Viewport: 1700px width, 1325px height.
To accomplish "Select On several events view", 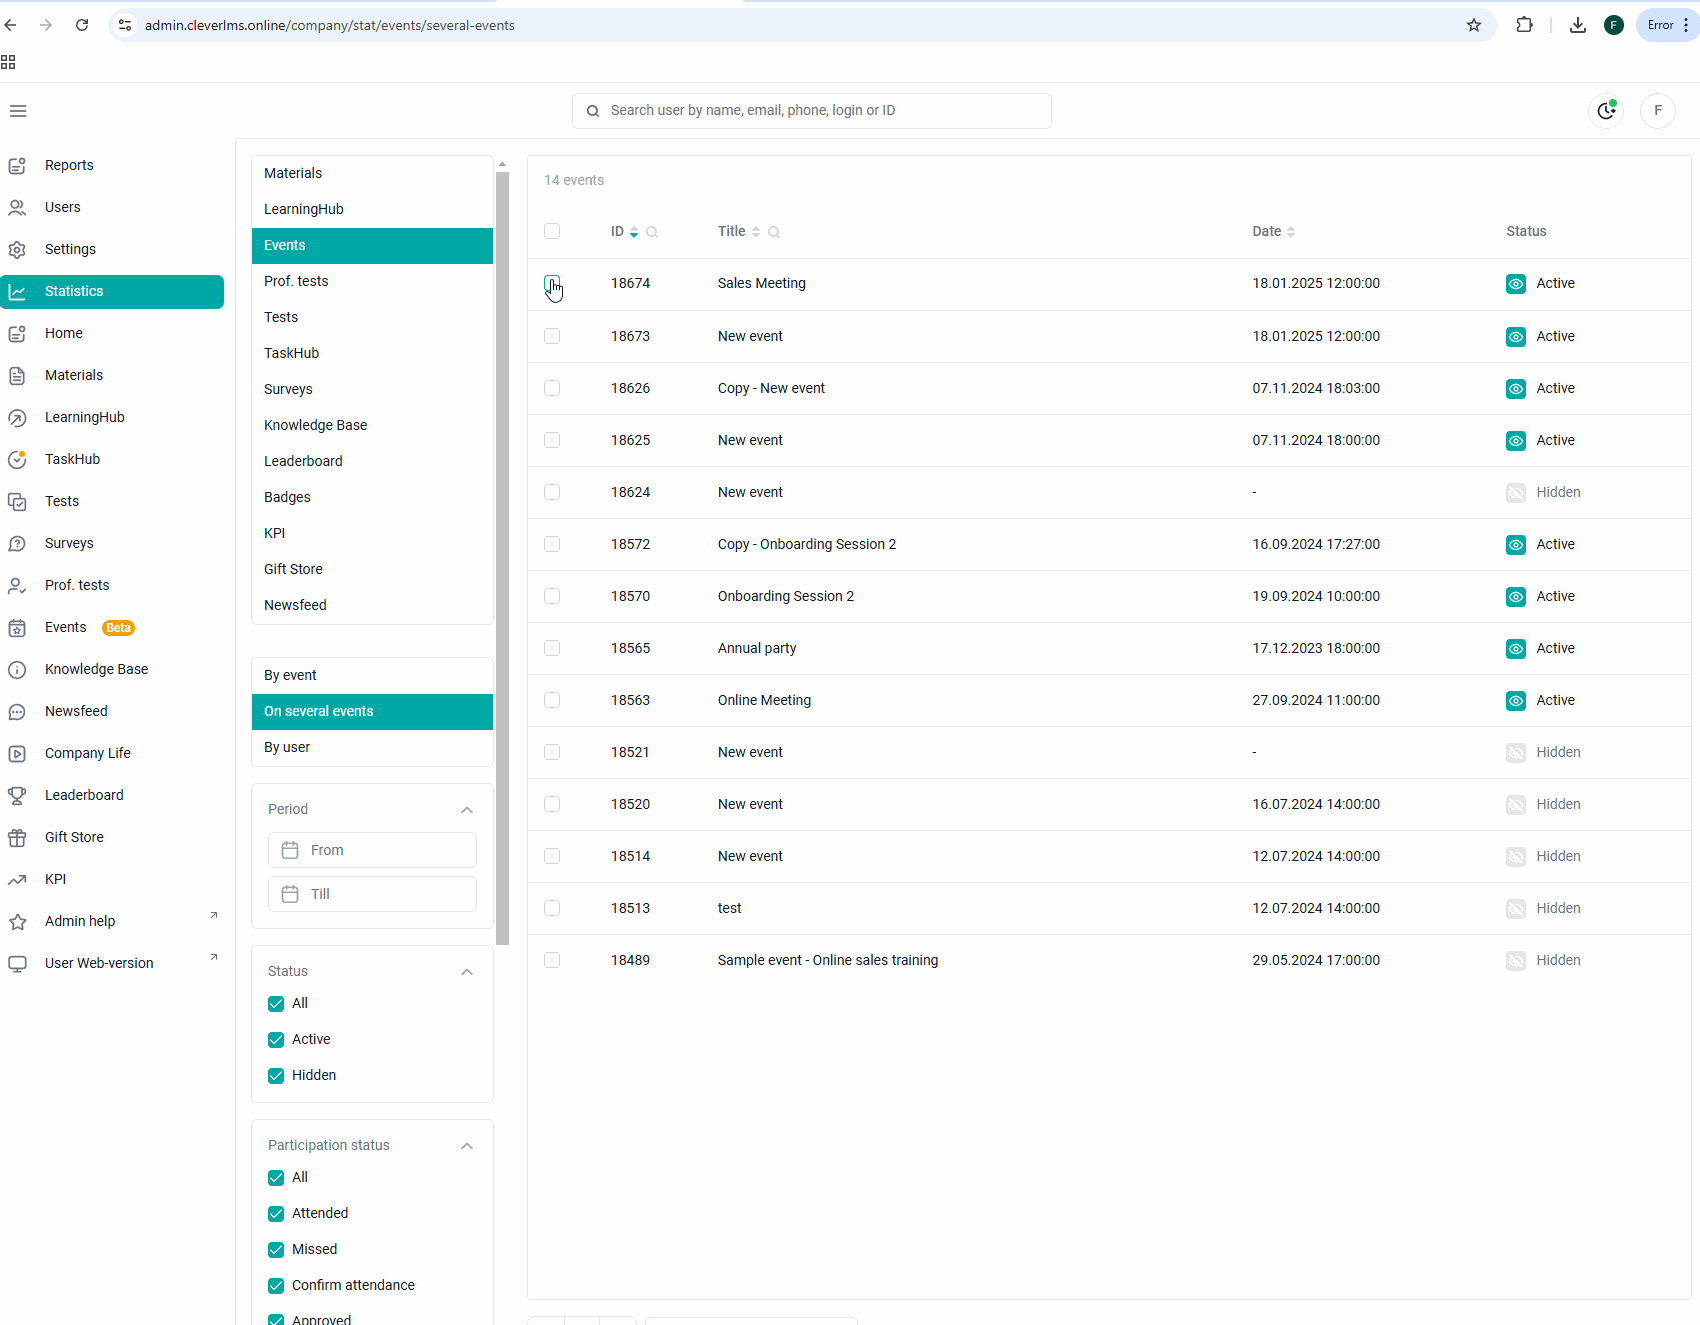I will [372, 712].
